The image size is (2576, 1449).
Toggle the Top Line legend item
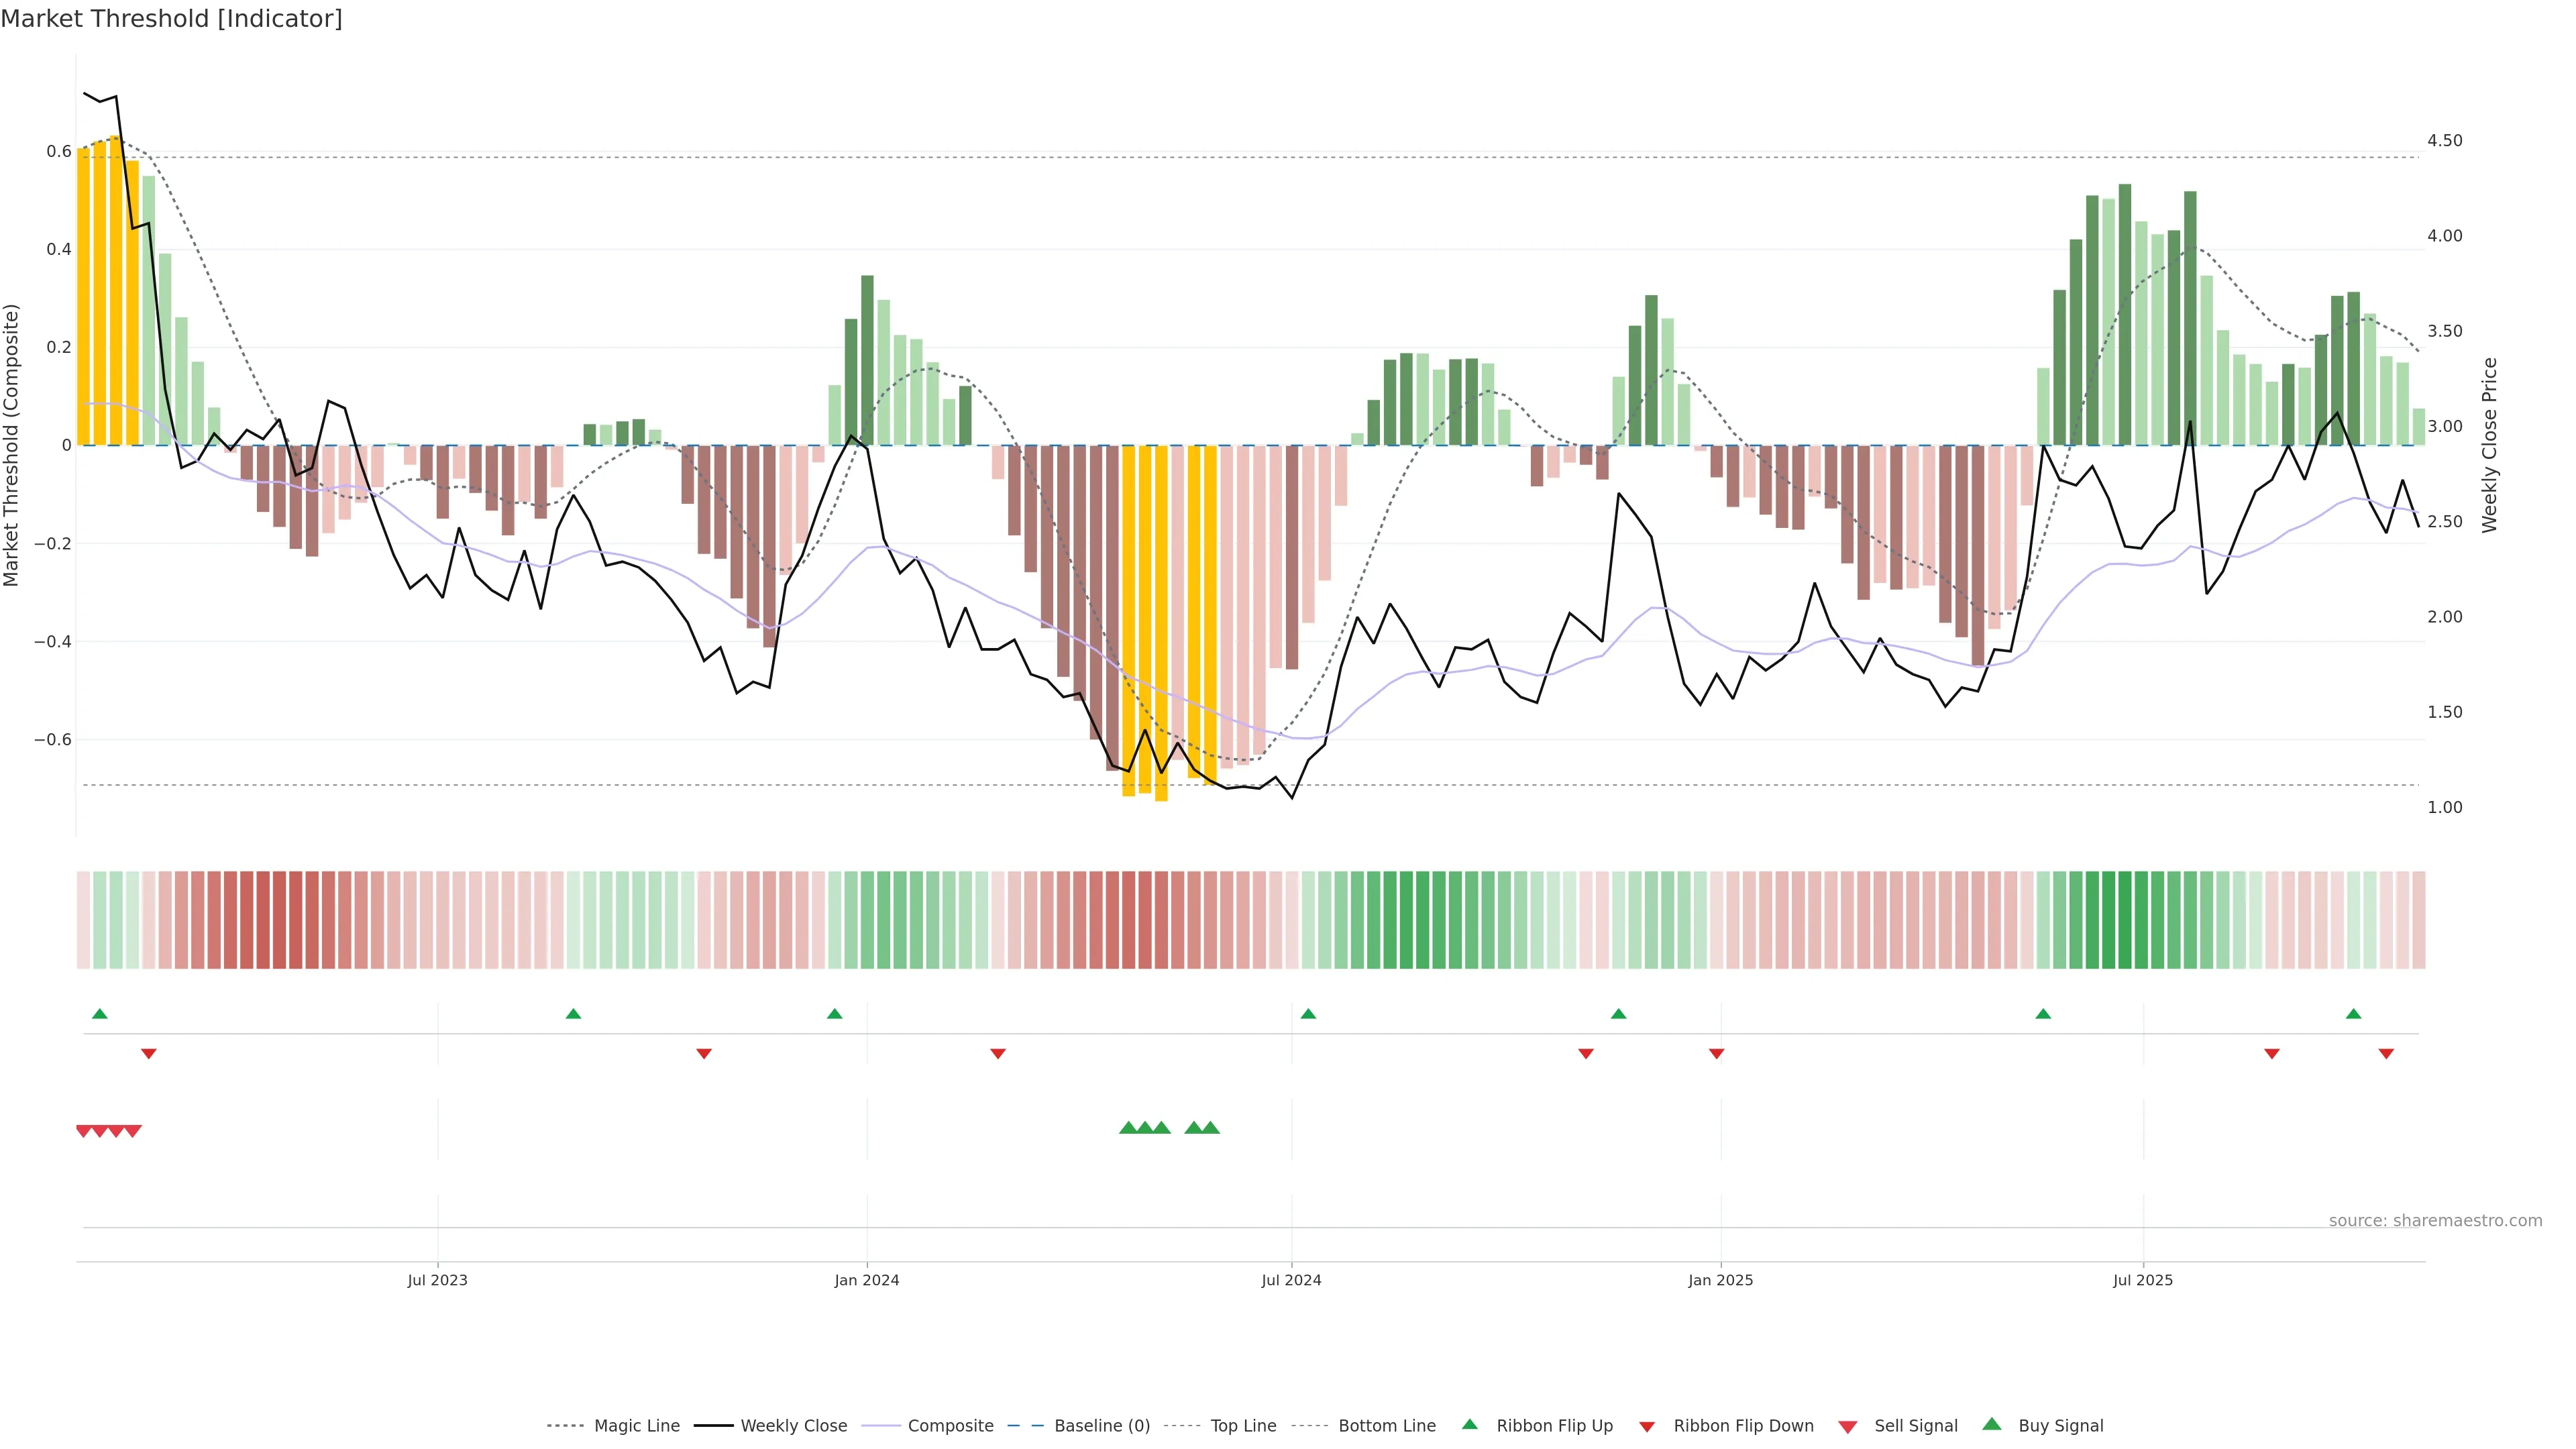1243,1426
